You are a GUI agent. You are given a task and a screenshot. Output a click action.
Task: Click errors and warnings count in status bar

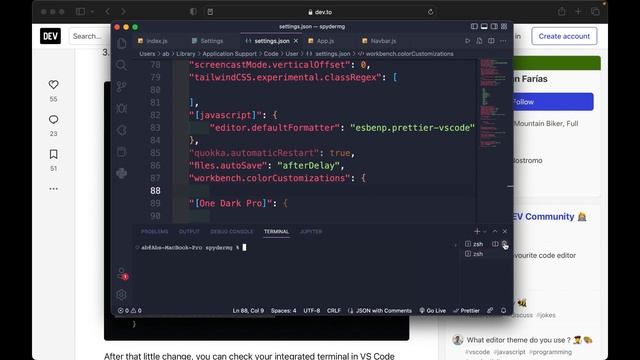click(x=130, y=311)
